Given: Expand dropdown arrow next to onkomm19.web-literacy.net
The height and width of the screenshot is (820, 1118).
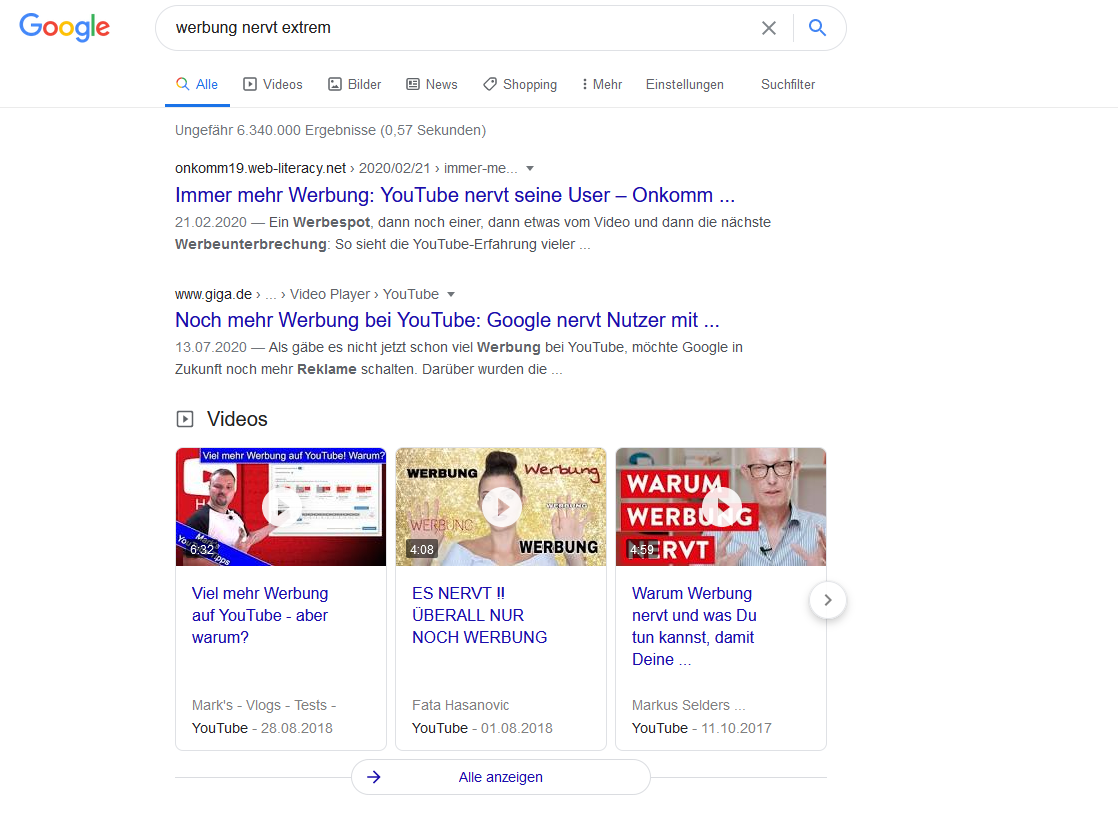Looking at the screenshot, I should tap(530, 168).
